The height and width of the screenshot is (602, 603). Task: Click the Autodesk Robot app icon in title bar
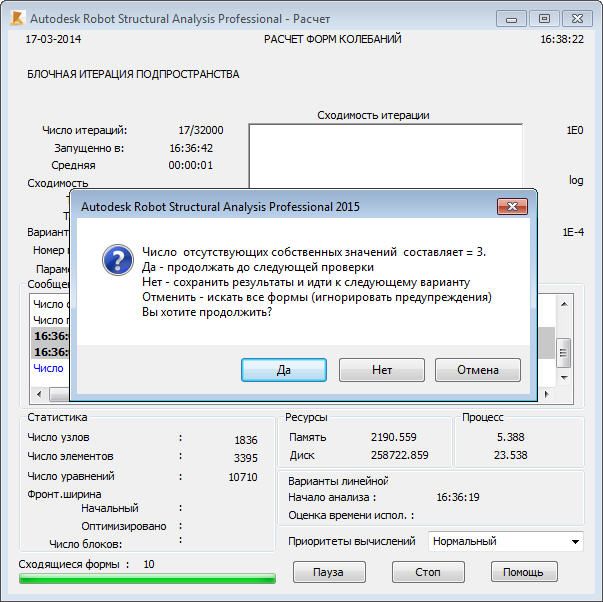pos(17,18)
